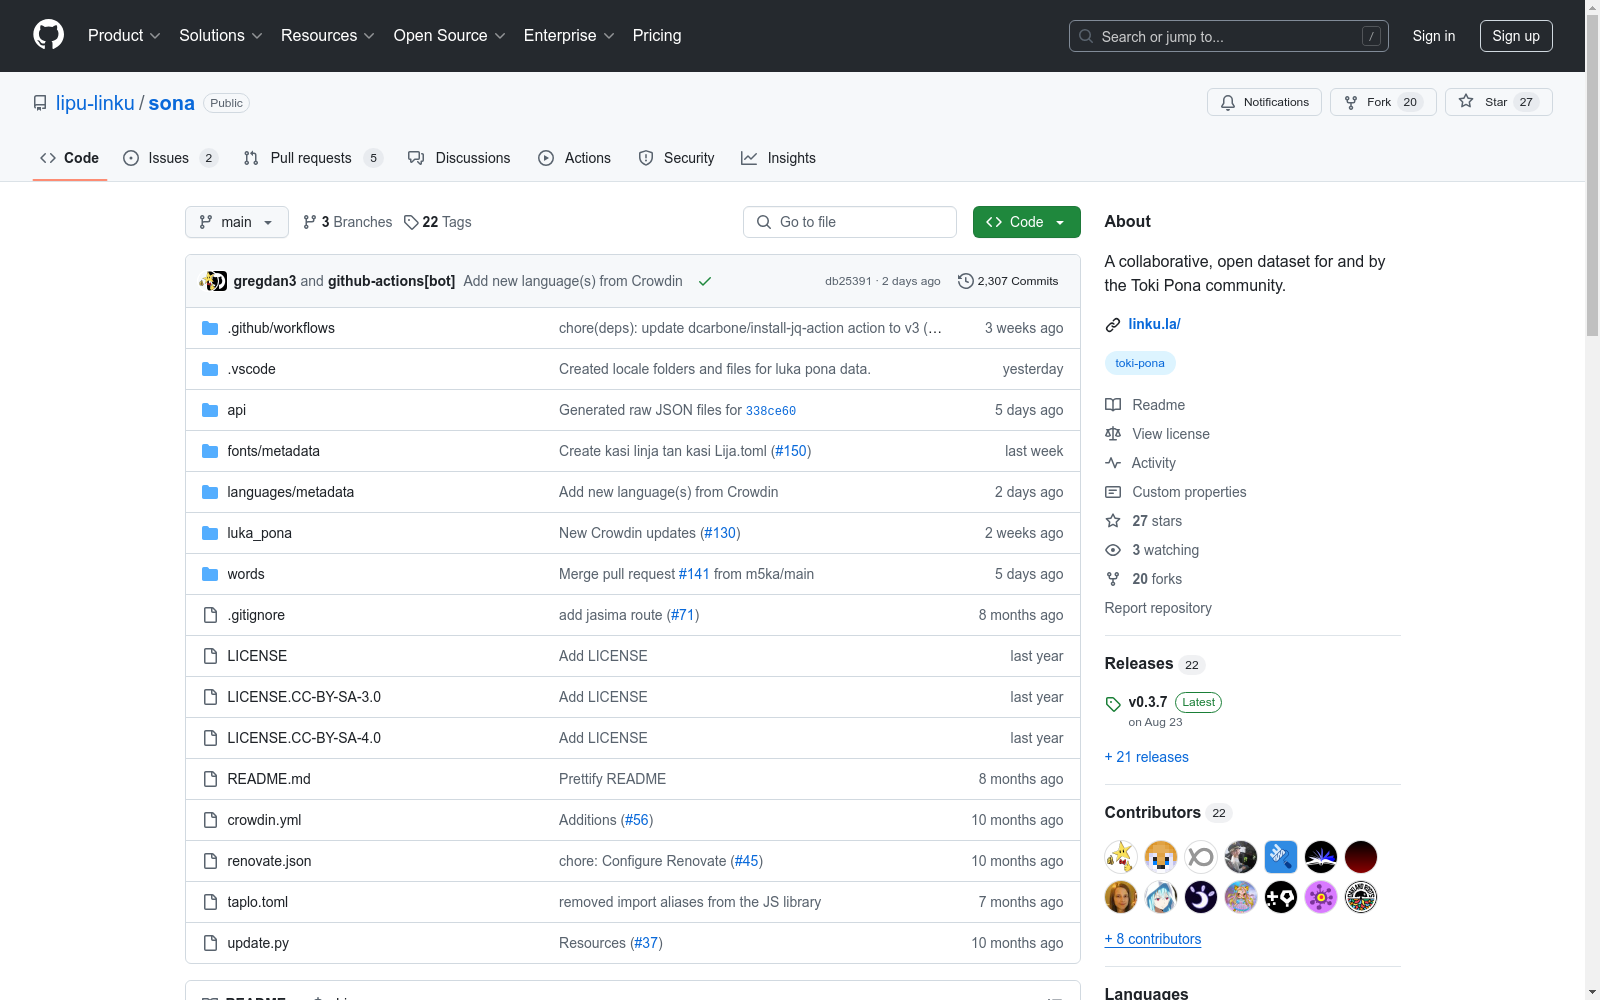The width and height of the screenshot is (1600, 1000).
Task: Open the Discussions tab
Action: tap(459, 158)
